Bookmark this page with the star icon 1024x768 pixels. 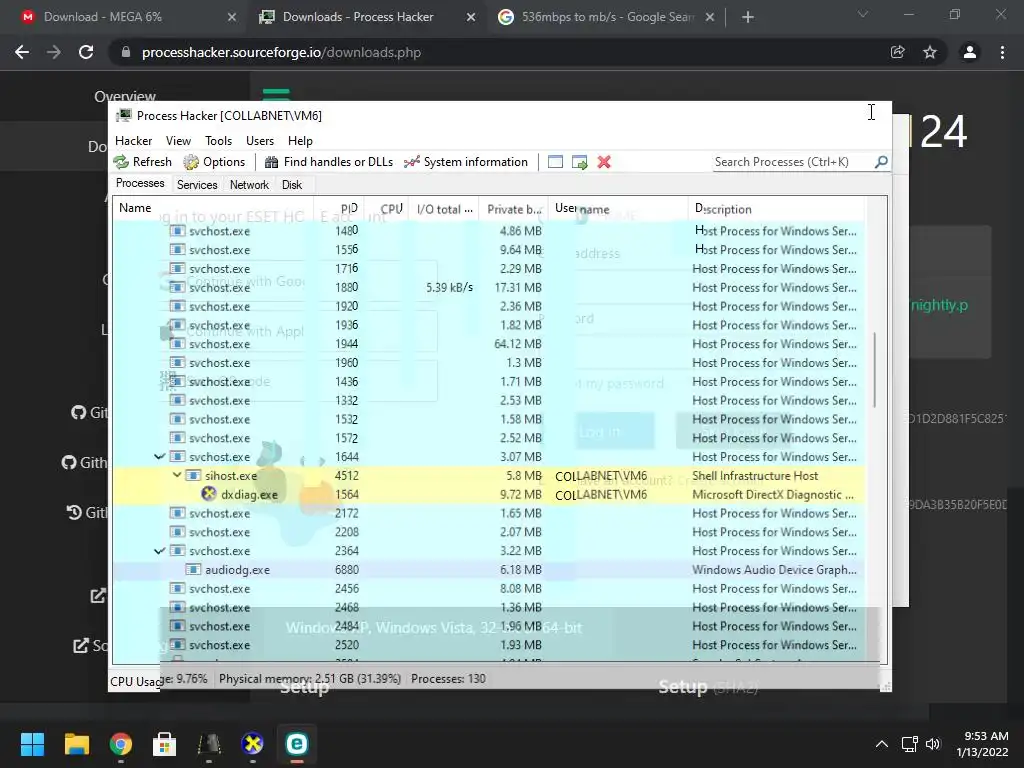click(x=930, y=52)
